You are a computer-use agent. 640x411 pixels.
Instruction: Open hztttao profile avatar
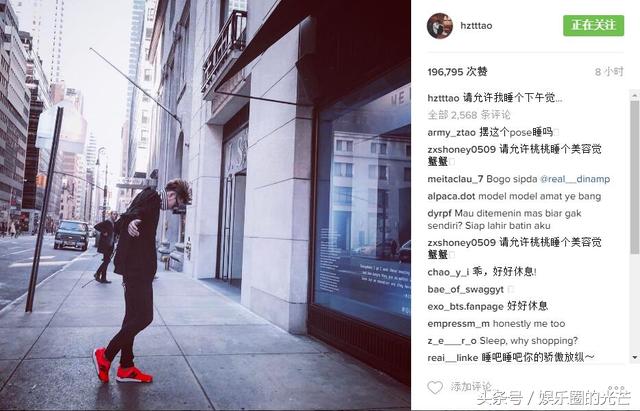pyautogui.click(x=440, y=26)
